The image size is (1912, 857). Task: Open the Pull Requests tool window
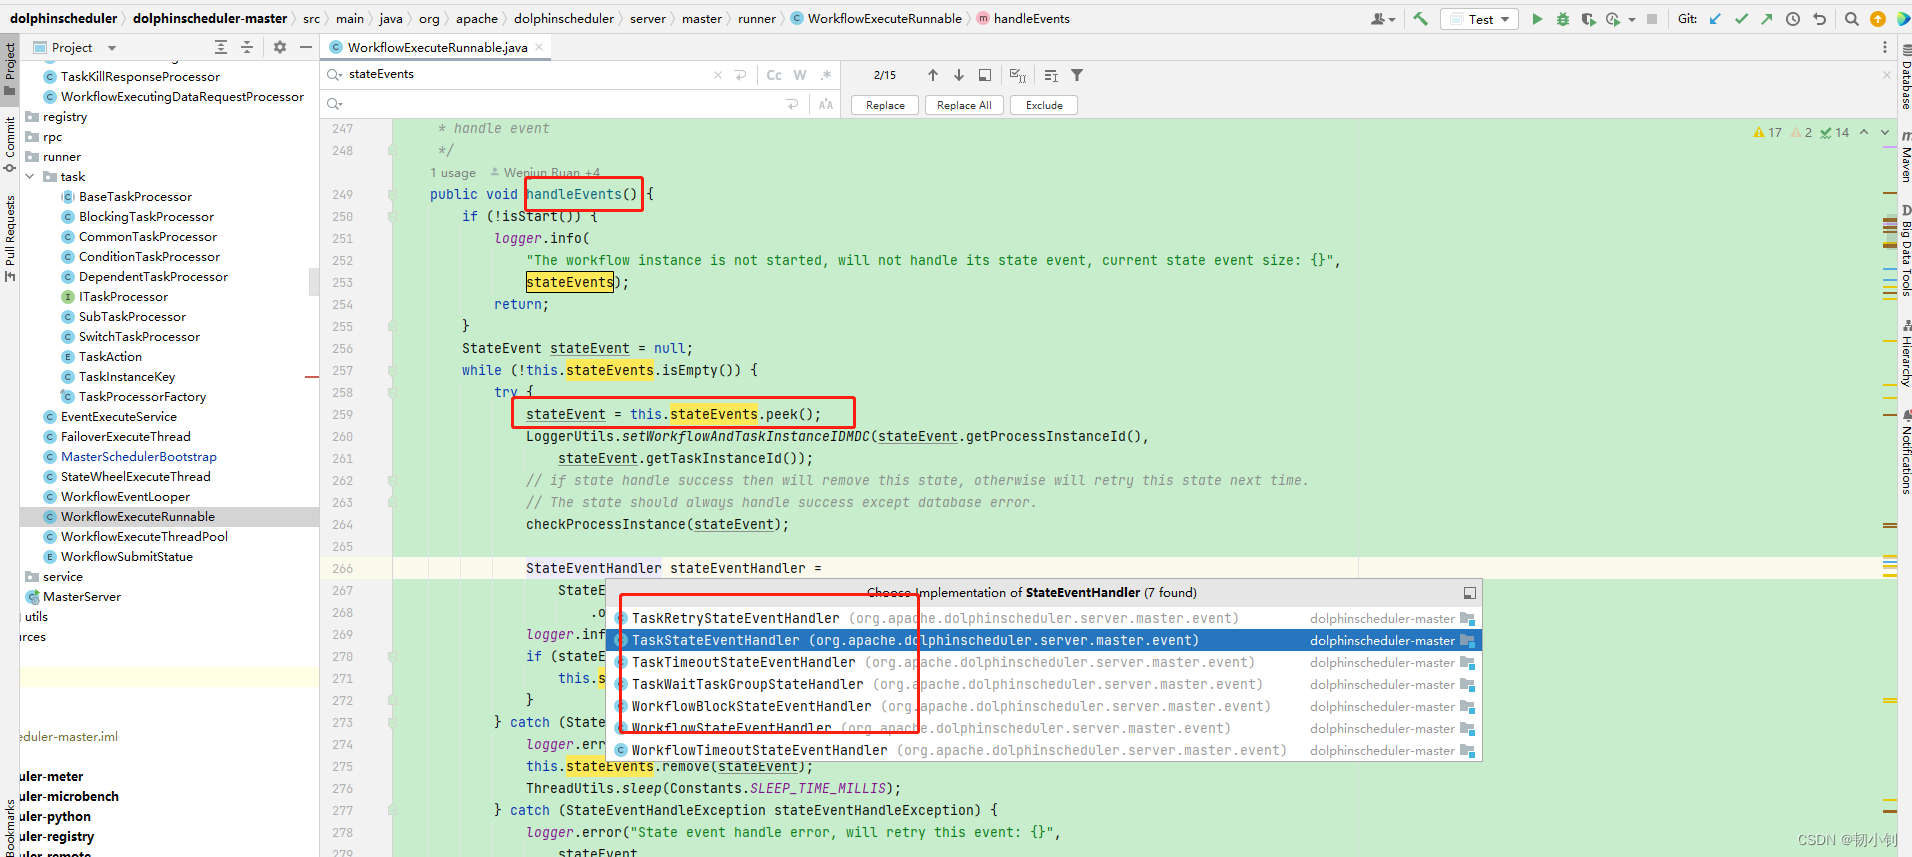coord(10,238)
